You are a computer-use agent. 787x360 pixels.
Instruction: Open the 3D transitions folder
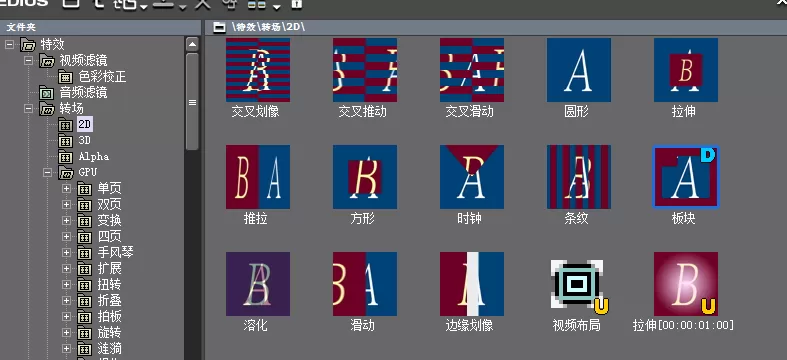pos(85,141)
